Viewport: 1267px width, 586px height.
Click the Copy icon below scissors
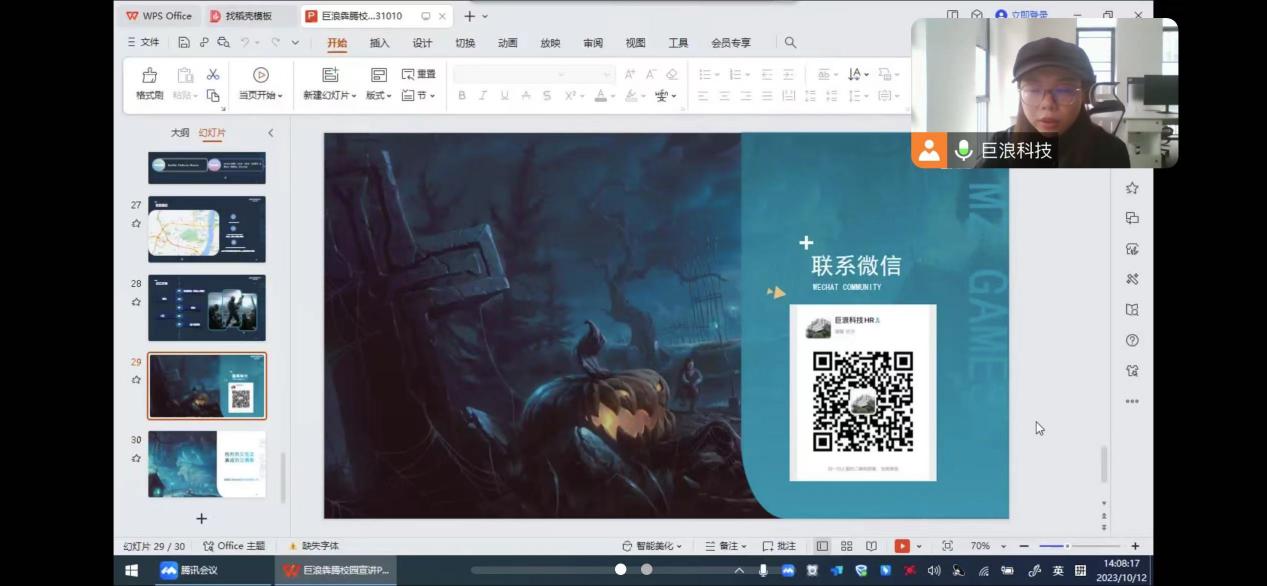tap(213, 96)
